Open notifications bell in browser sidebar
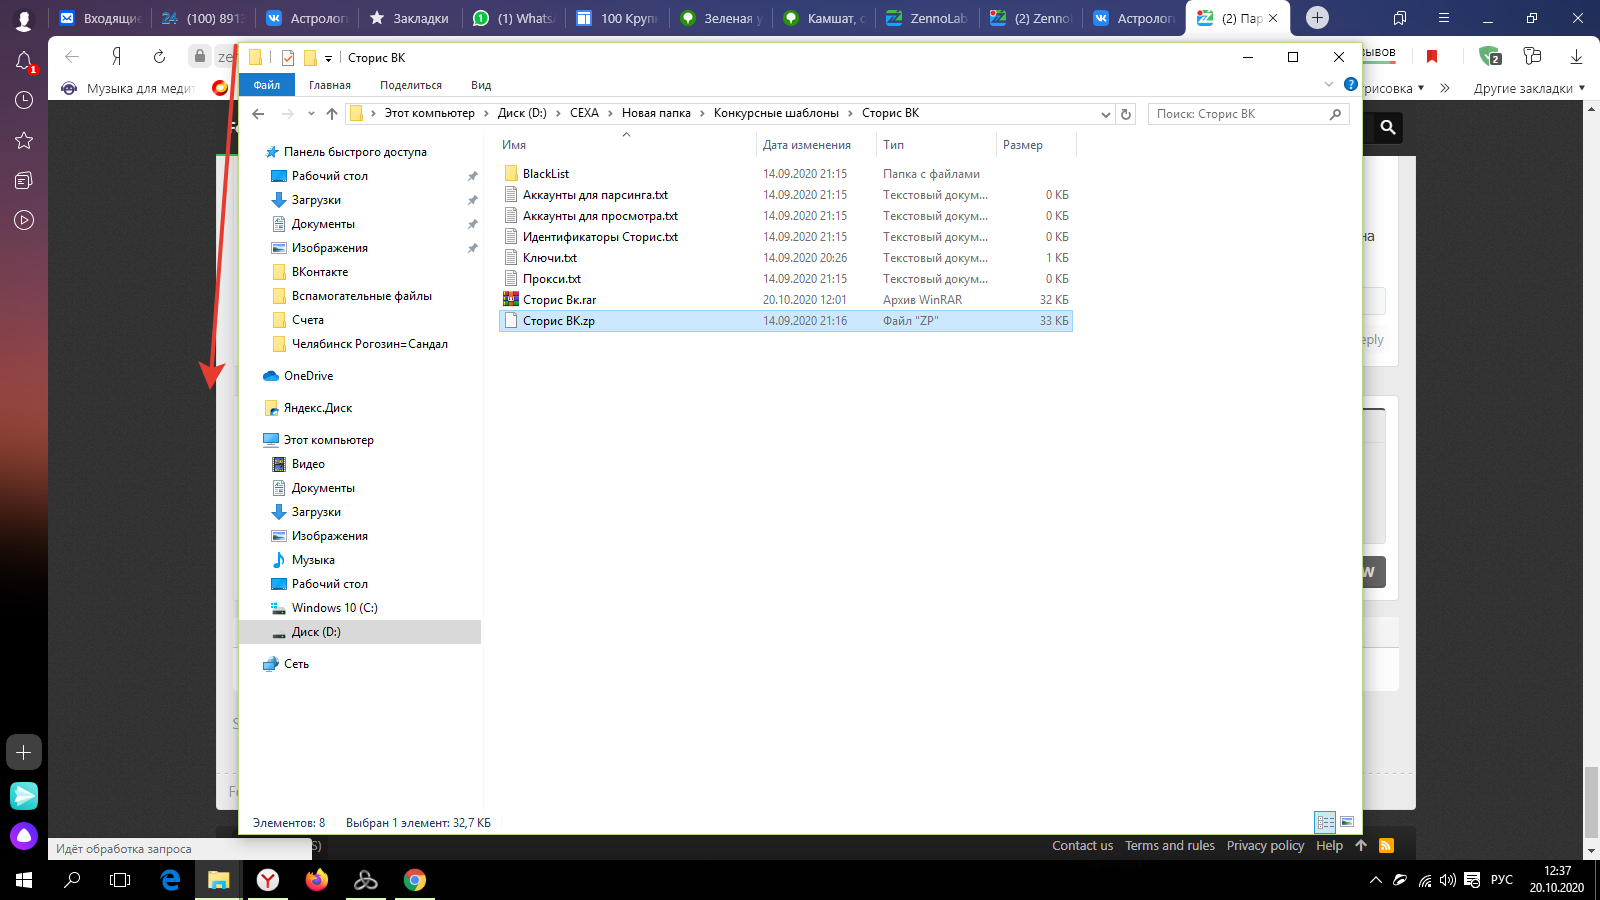 pyautogui.click(x=24, y=61)
